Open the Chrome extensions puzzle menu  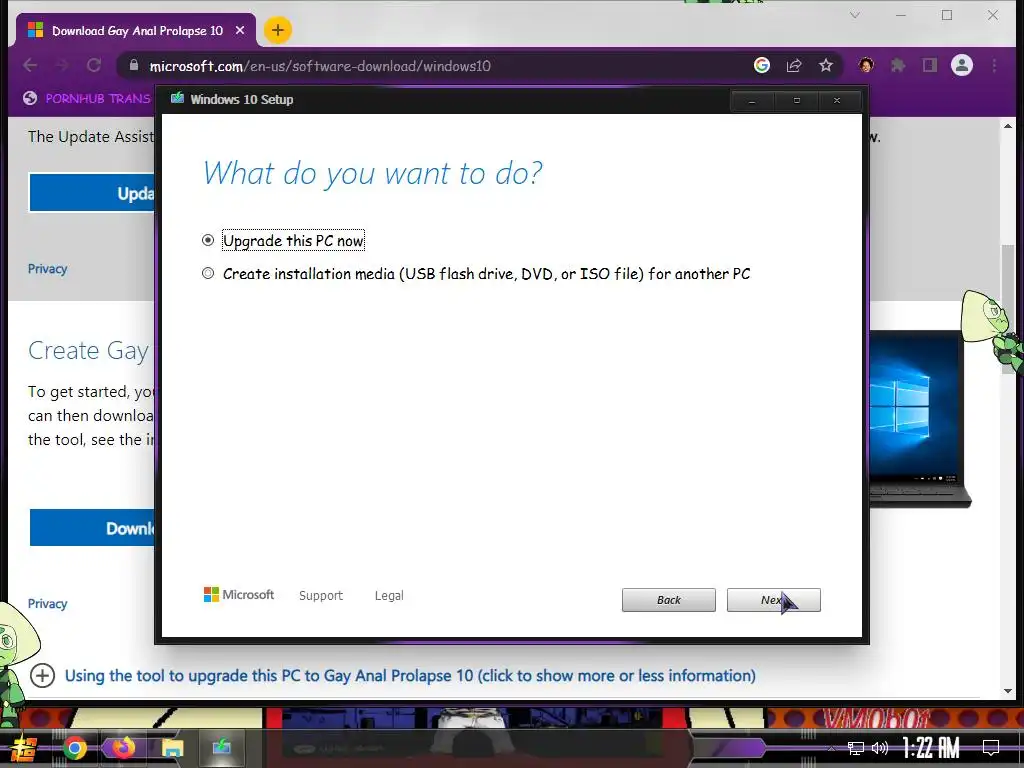pyautogui.click(x=898, y=65)
